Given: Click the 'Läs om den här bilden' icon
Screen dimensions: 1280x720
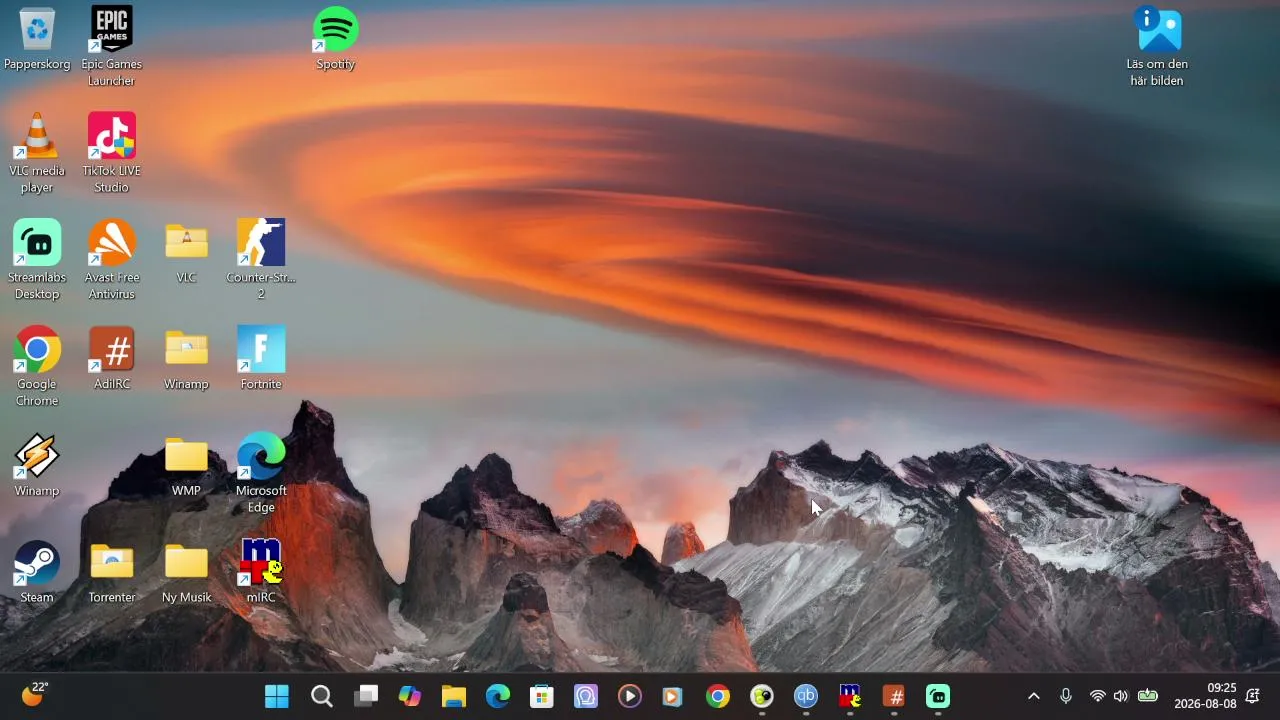Looking at the screenshot, I should (1158, 46).
